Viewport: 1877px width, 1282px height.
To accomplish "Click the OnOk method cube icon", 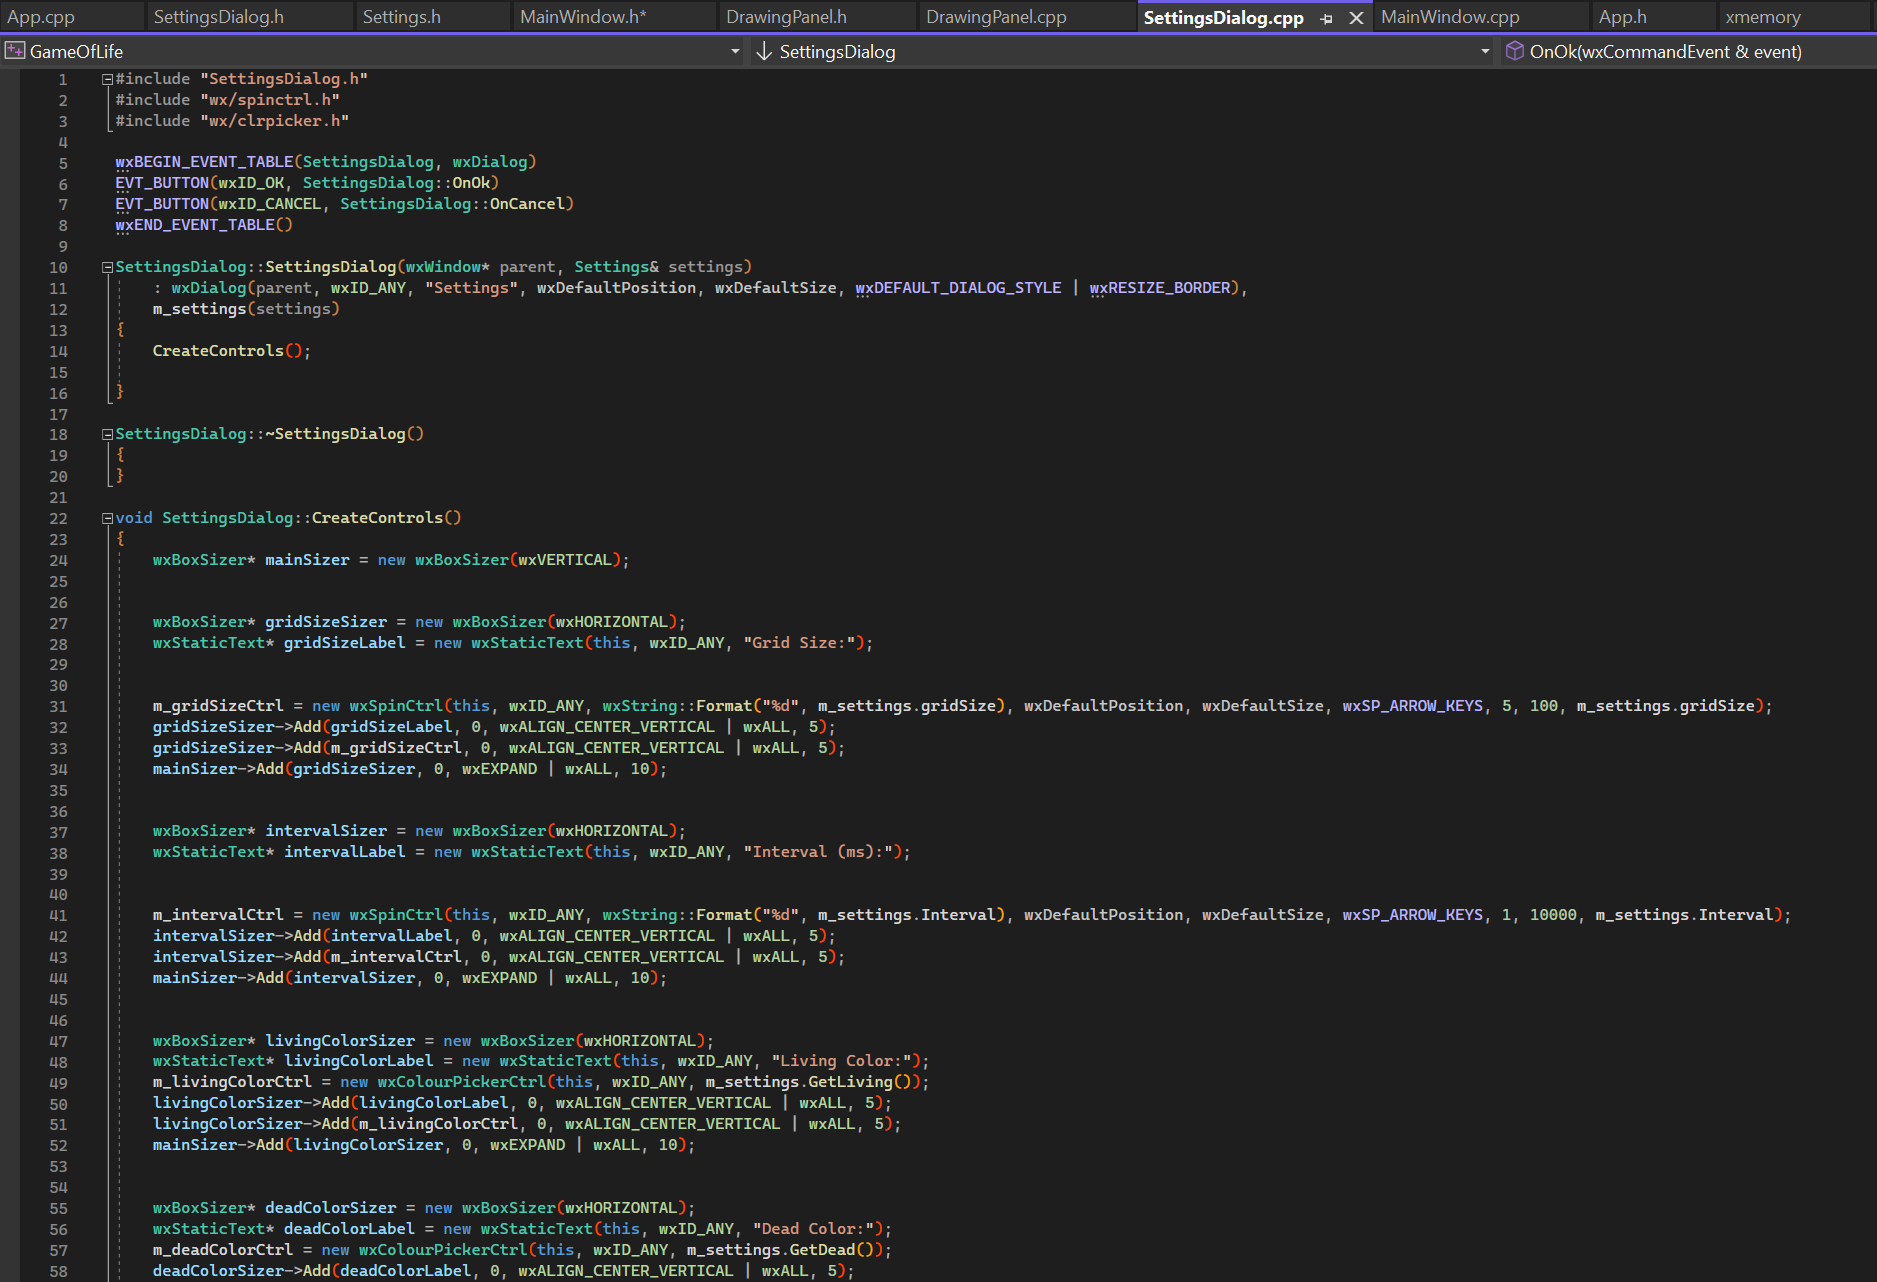I will 1514,51.
